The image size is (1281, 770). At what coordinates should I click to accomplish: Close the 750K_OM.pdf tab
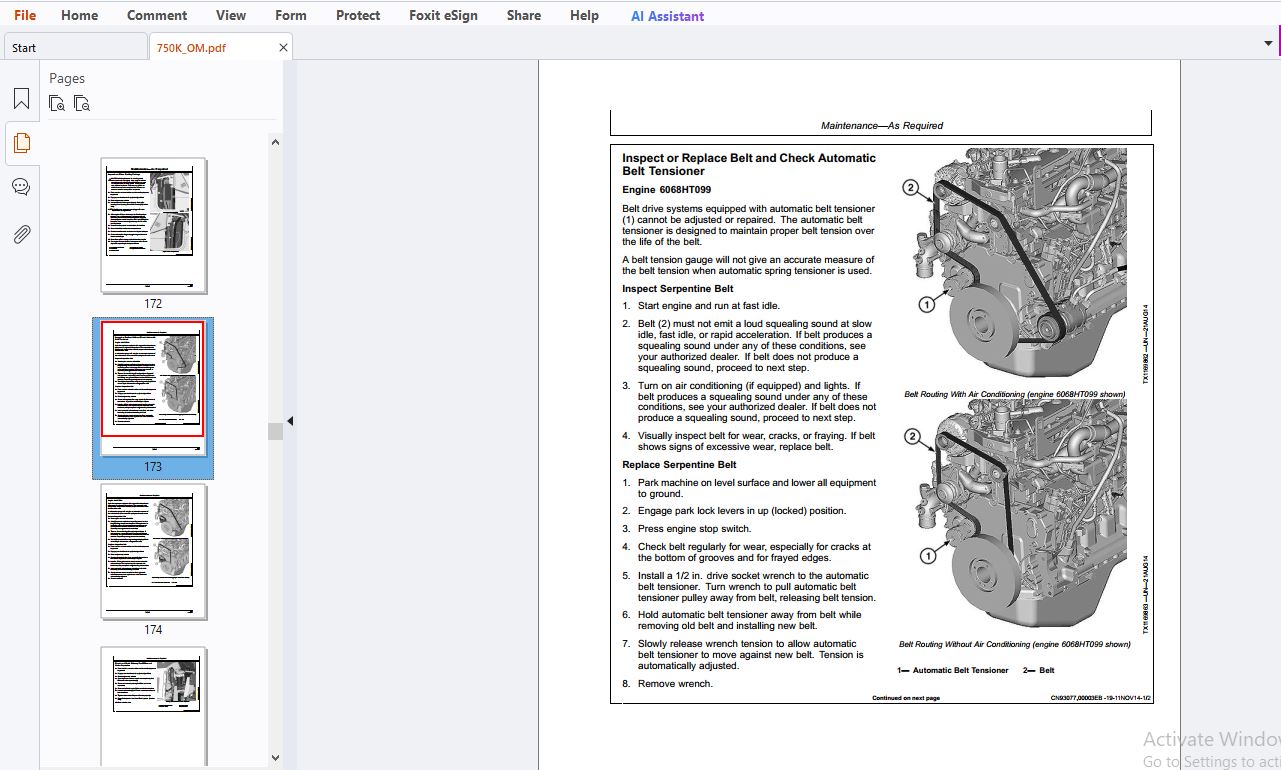coord(283,47)
